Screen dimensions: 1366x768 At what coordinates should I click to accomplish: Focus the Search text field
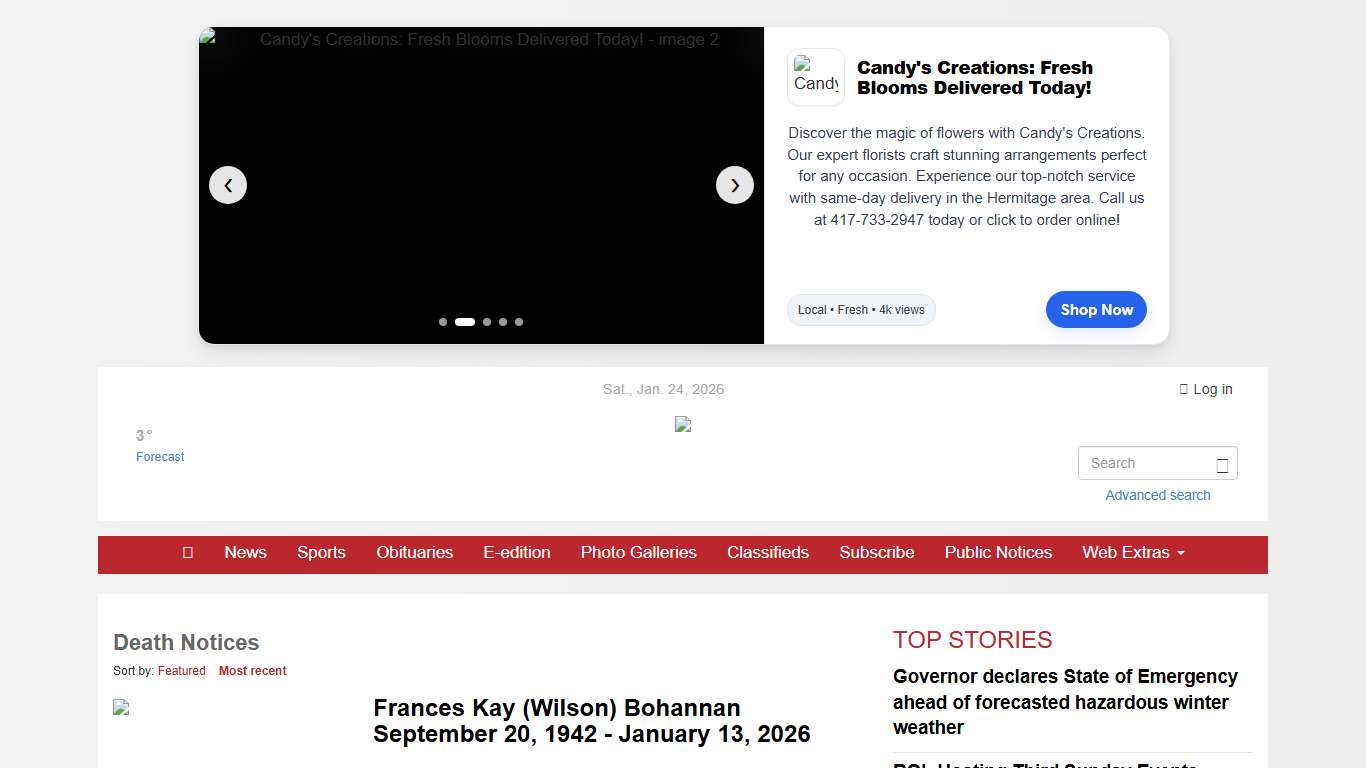point(1145,463)
